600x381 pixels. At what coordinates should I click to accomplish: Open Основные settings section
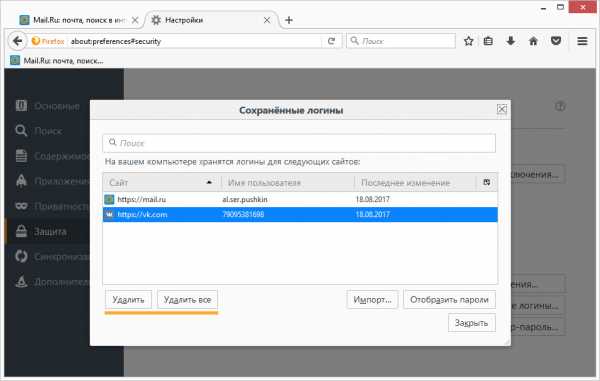pos(48,106)
